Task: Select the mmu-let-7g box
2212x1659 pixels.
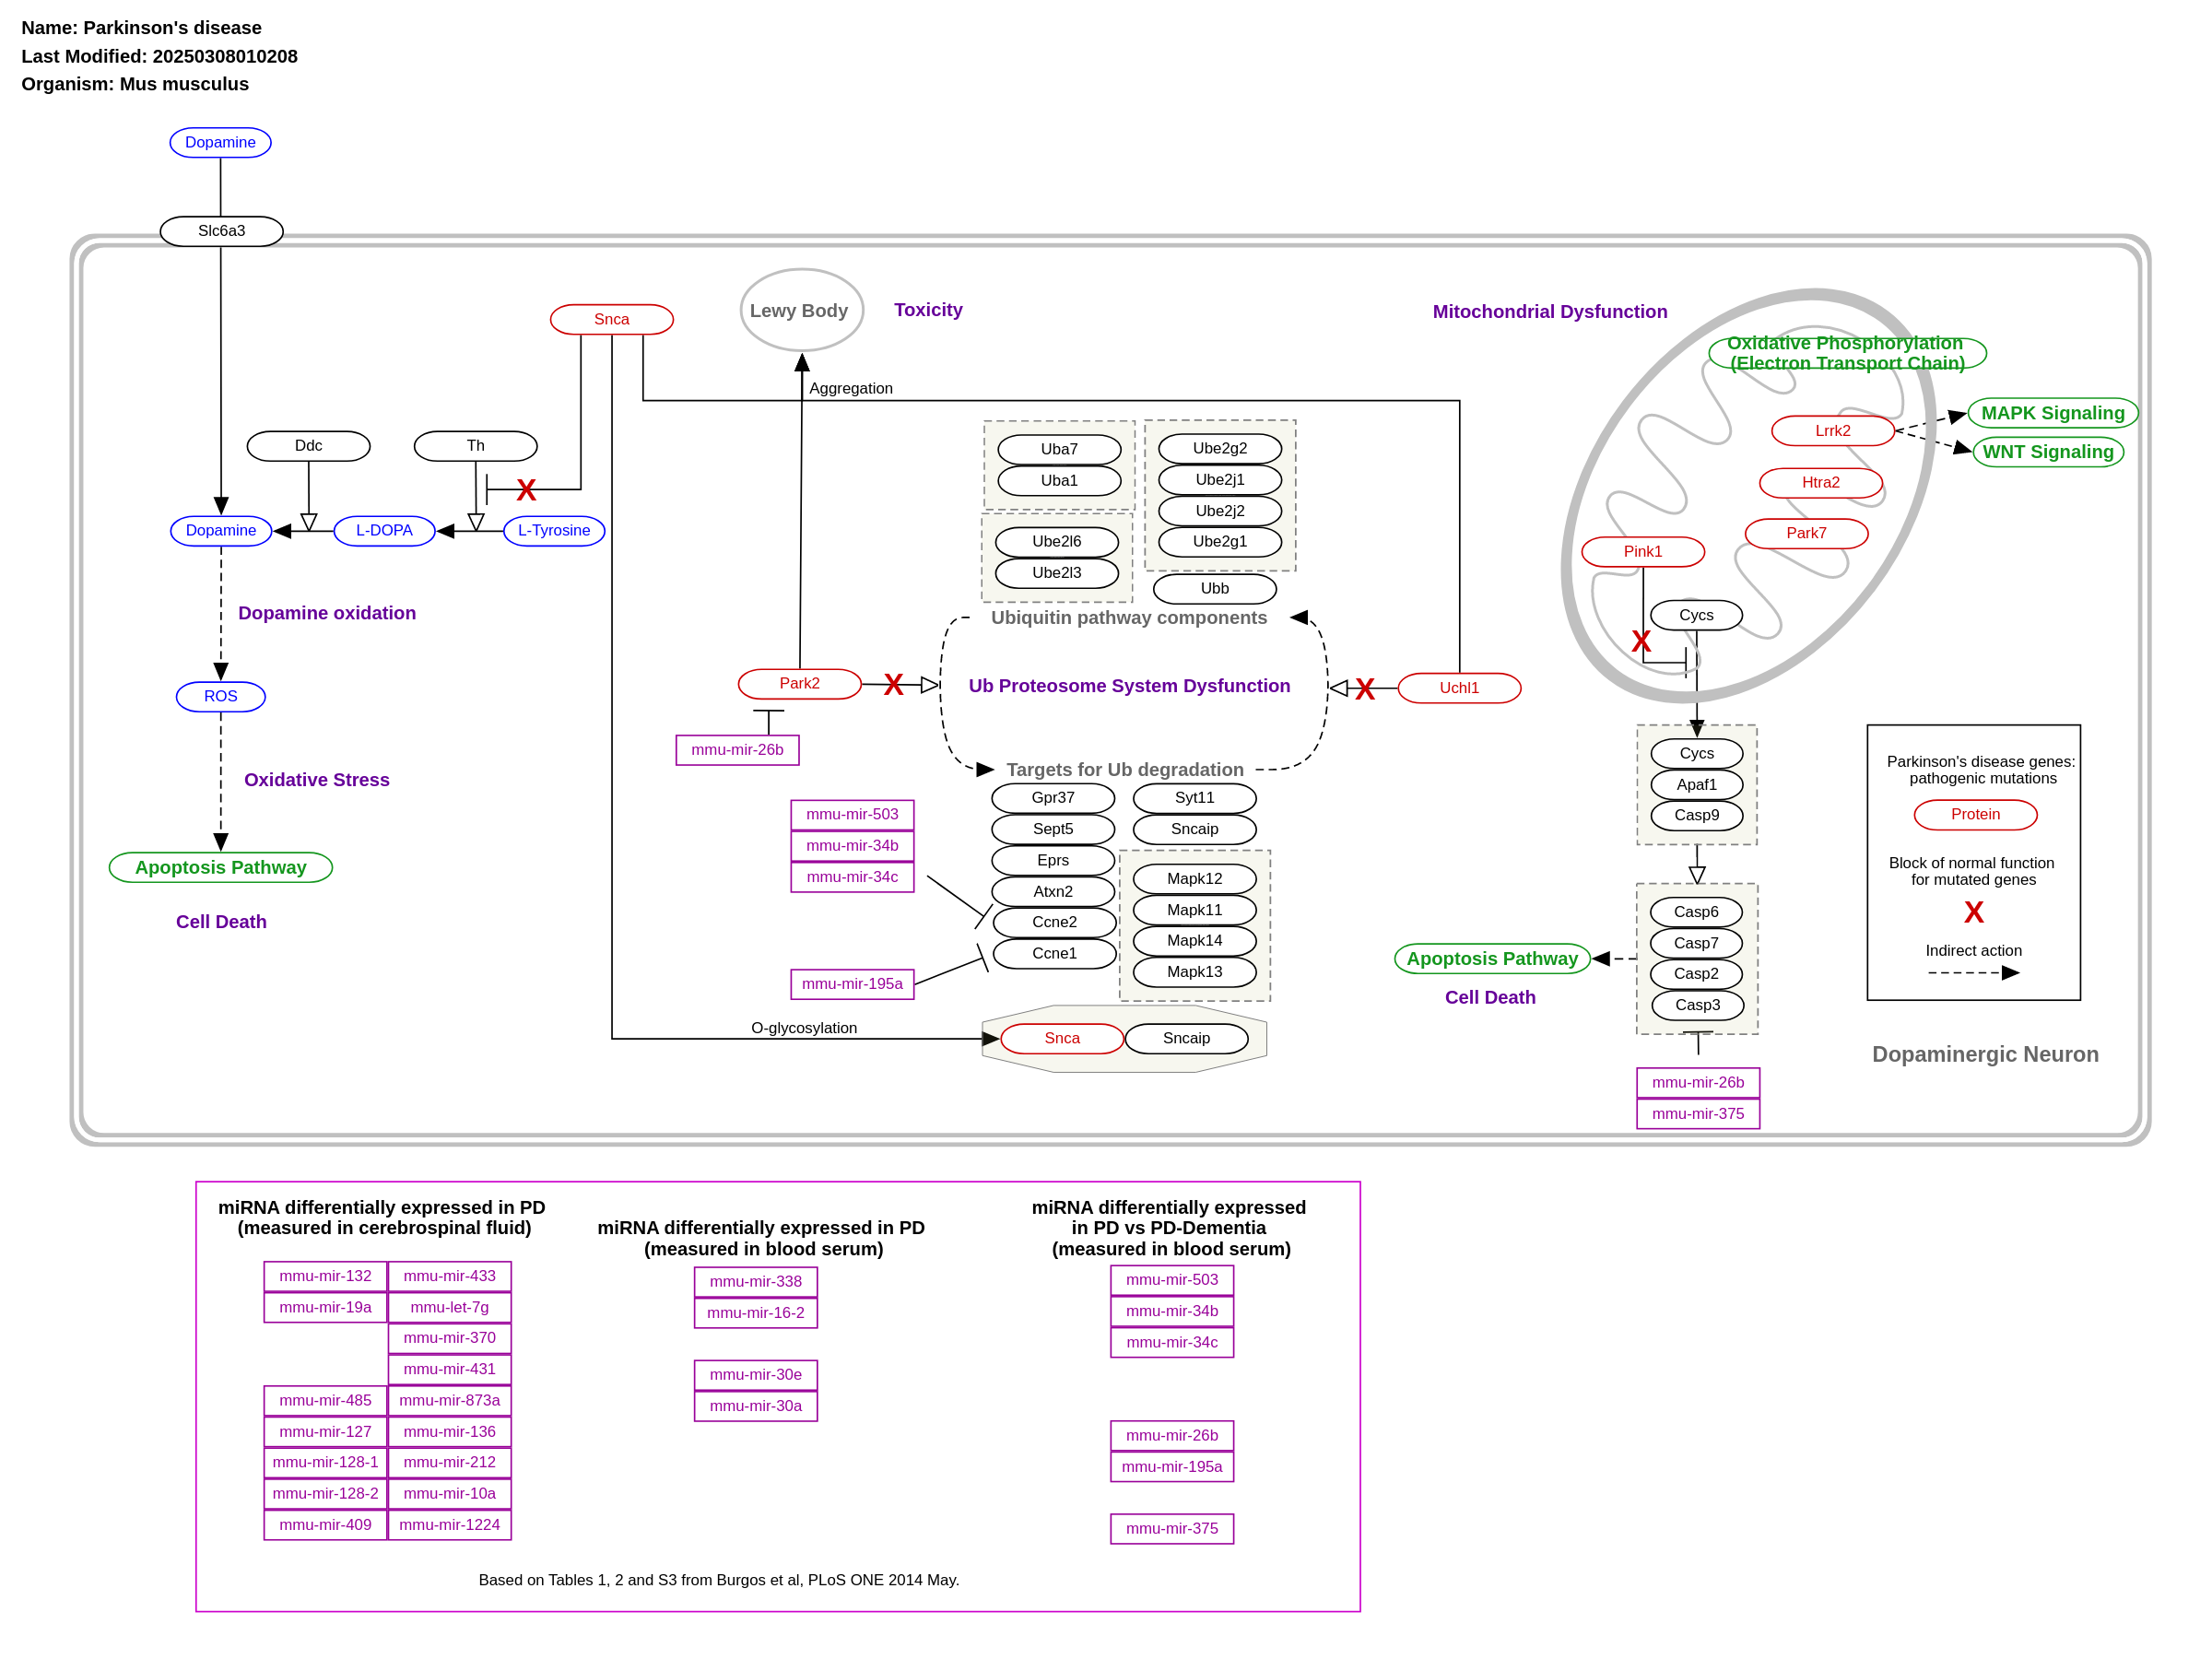Action: pyautogui.click(x=449, y=1307)
